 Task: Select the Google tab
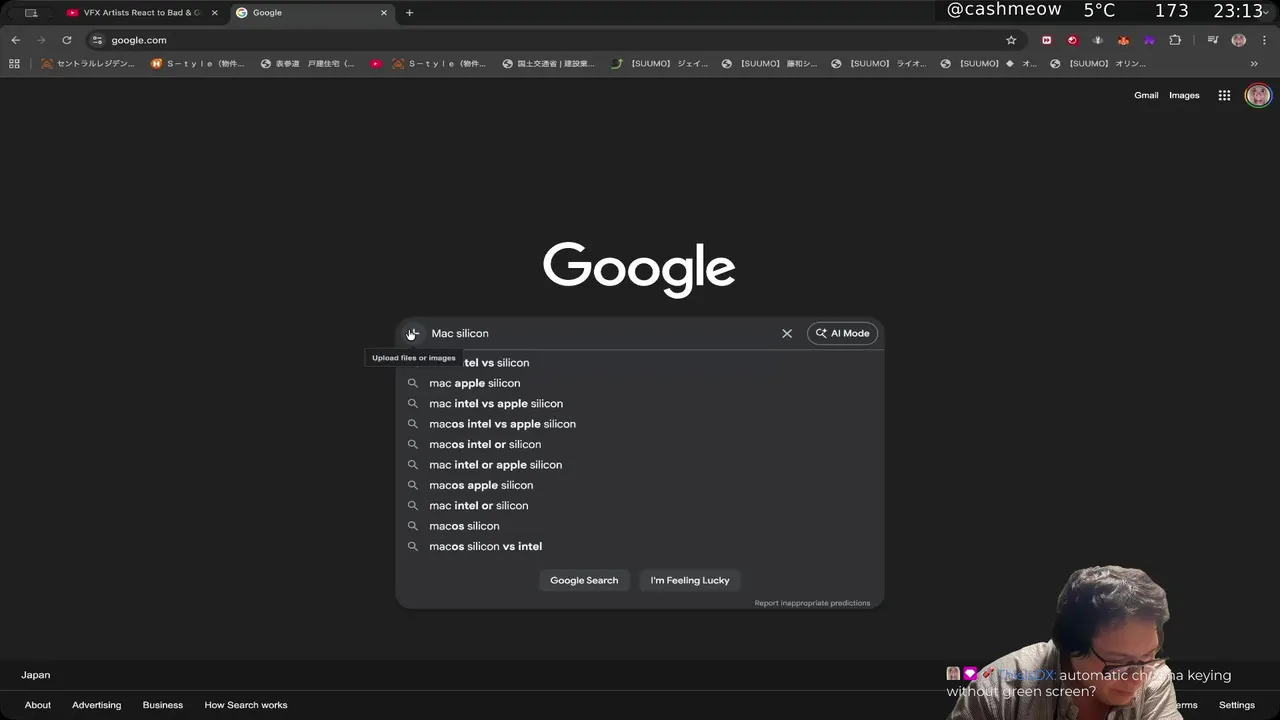click(313, 13)
